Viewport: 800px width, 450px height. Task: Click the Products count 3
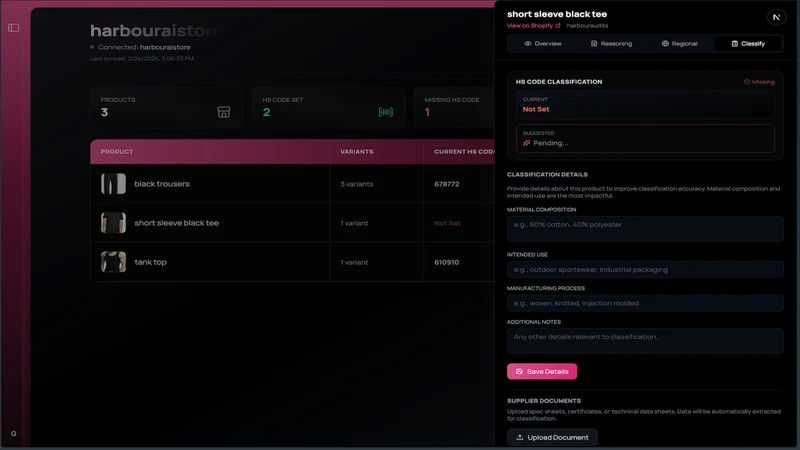click(105, 112)
